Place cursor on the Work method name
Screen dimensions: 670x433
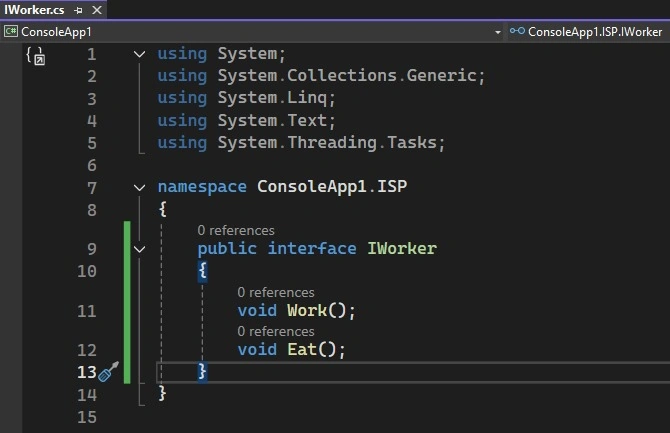[307, 311]
